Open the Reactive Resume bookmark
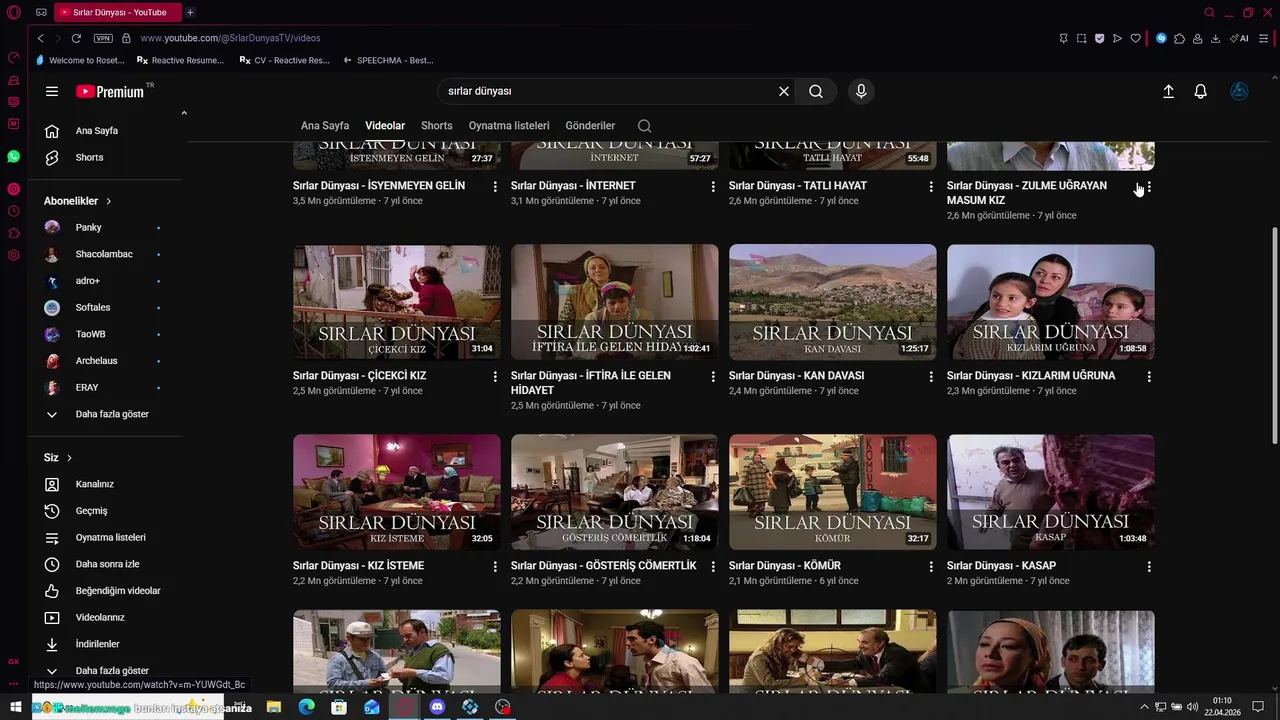 (181, 60)
